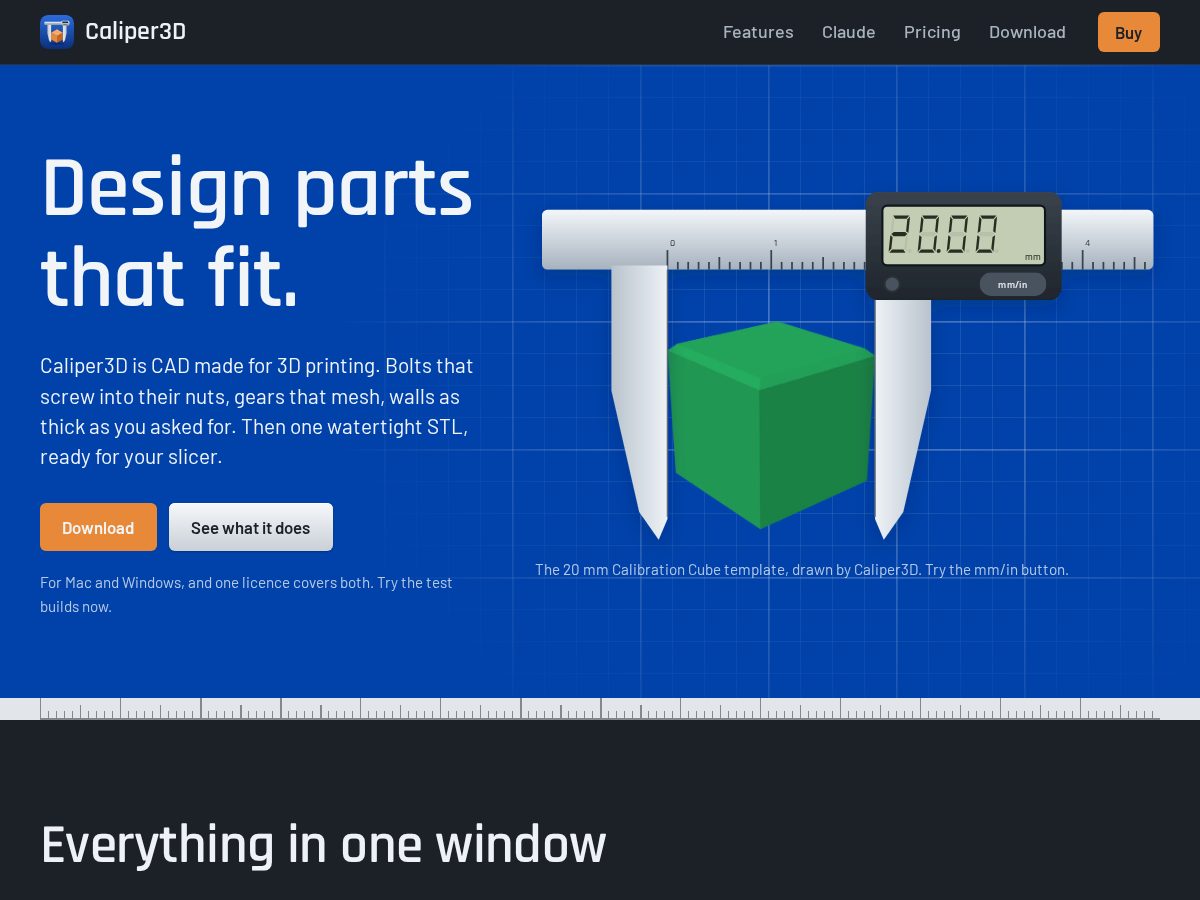
Task: Click the Caliper3D is CAD description paragraph
Action: [x=257, y=411]
